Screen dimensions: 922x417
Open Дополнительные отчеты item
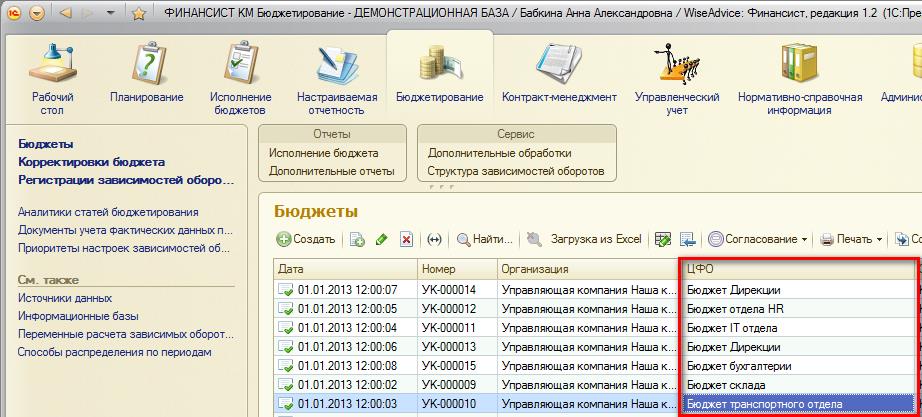tap(331, 172)
